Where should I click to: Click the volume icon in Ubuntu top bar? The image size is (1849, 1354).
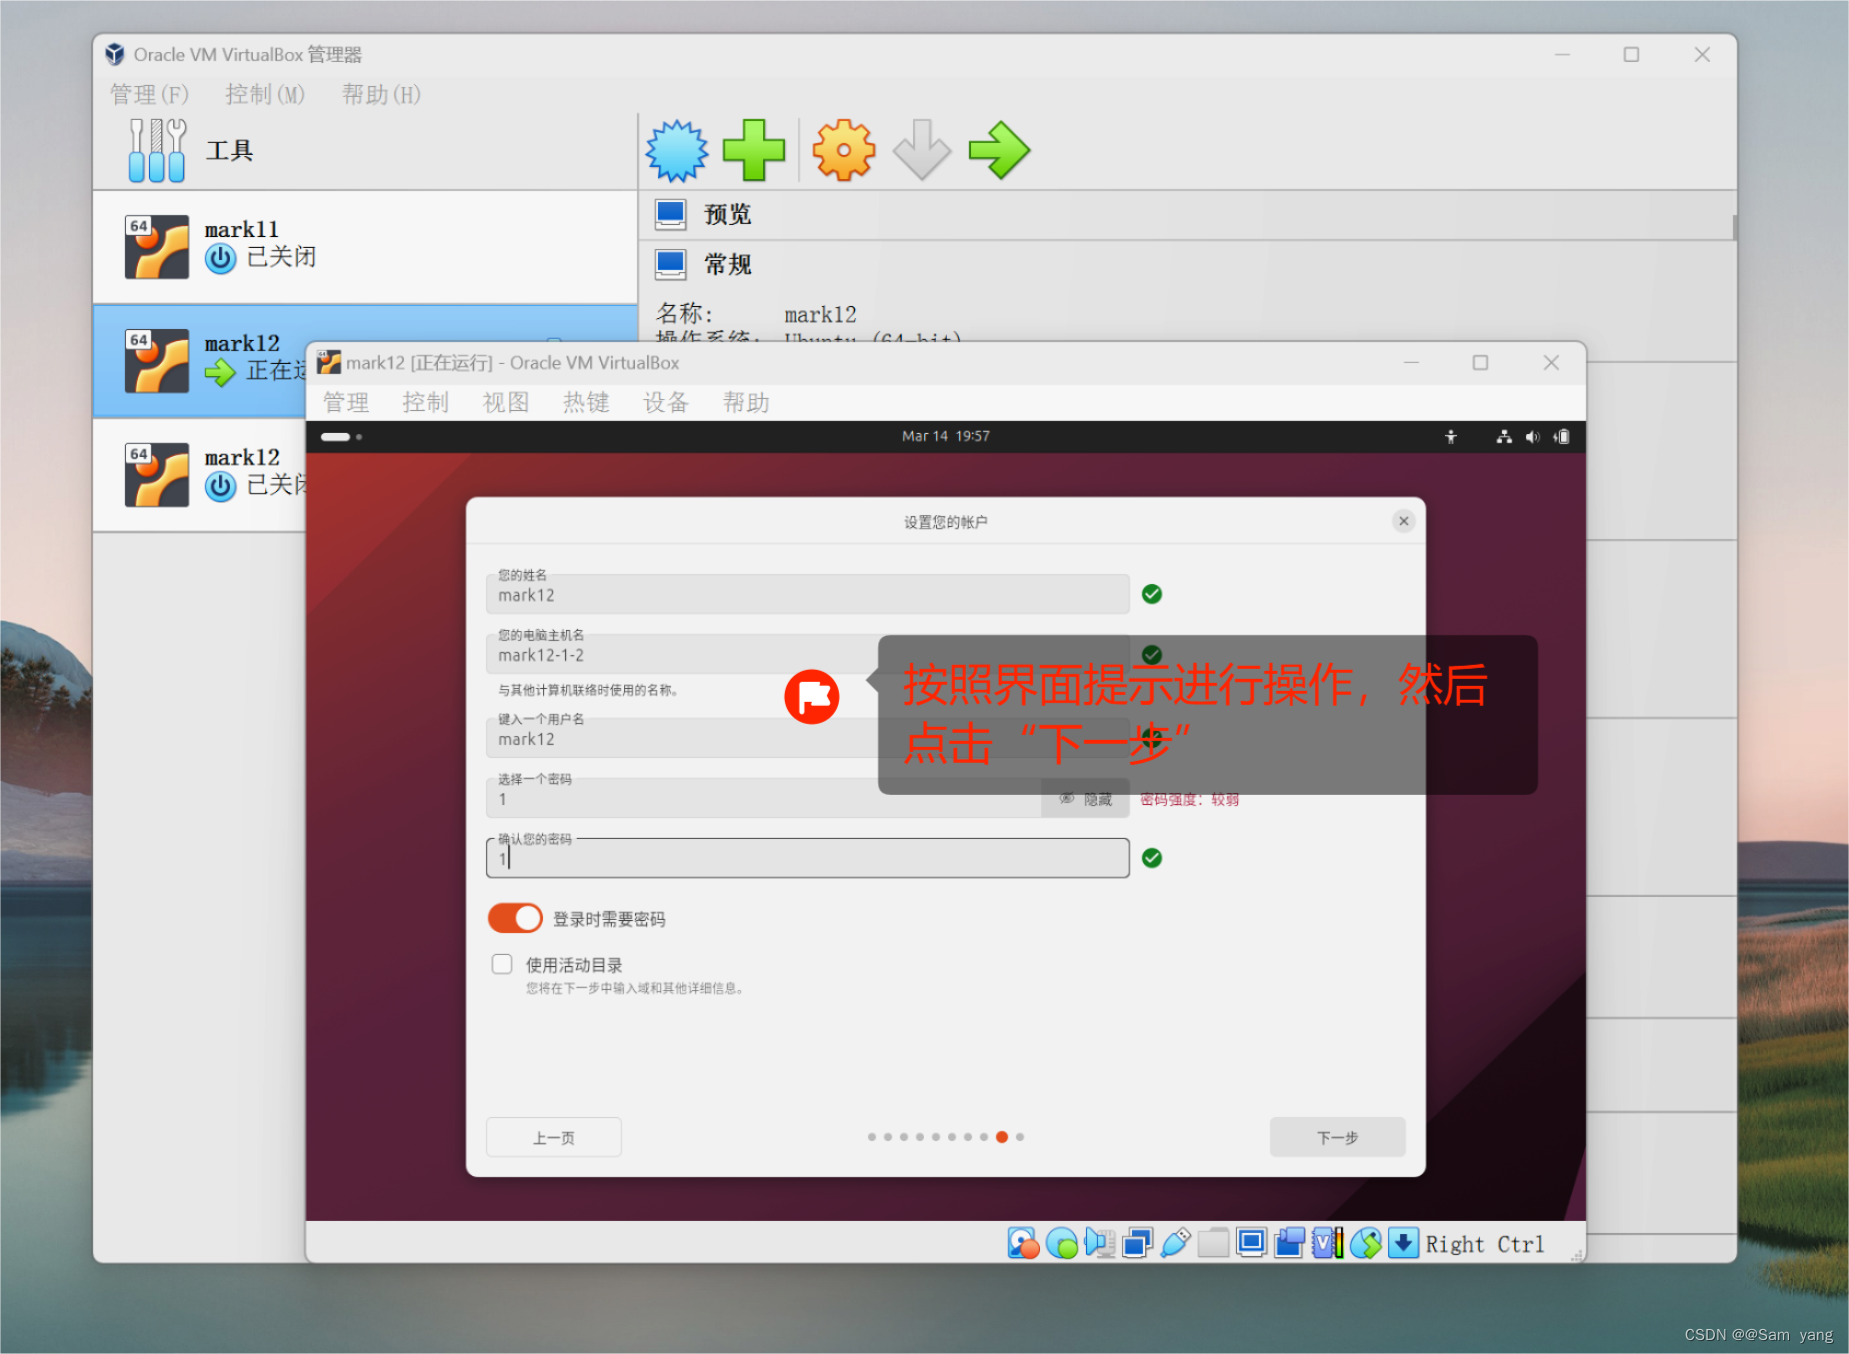point(1532,437)
